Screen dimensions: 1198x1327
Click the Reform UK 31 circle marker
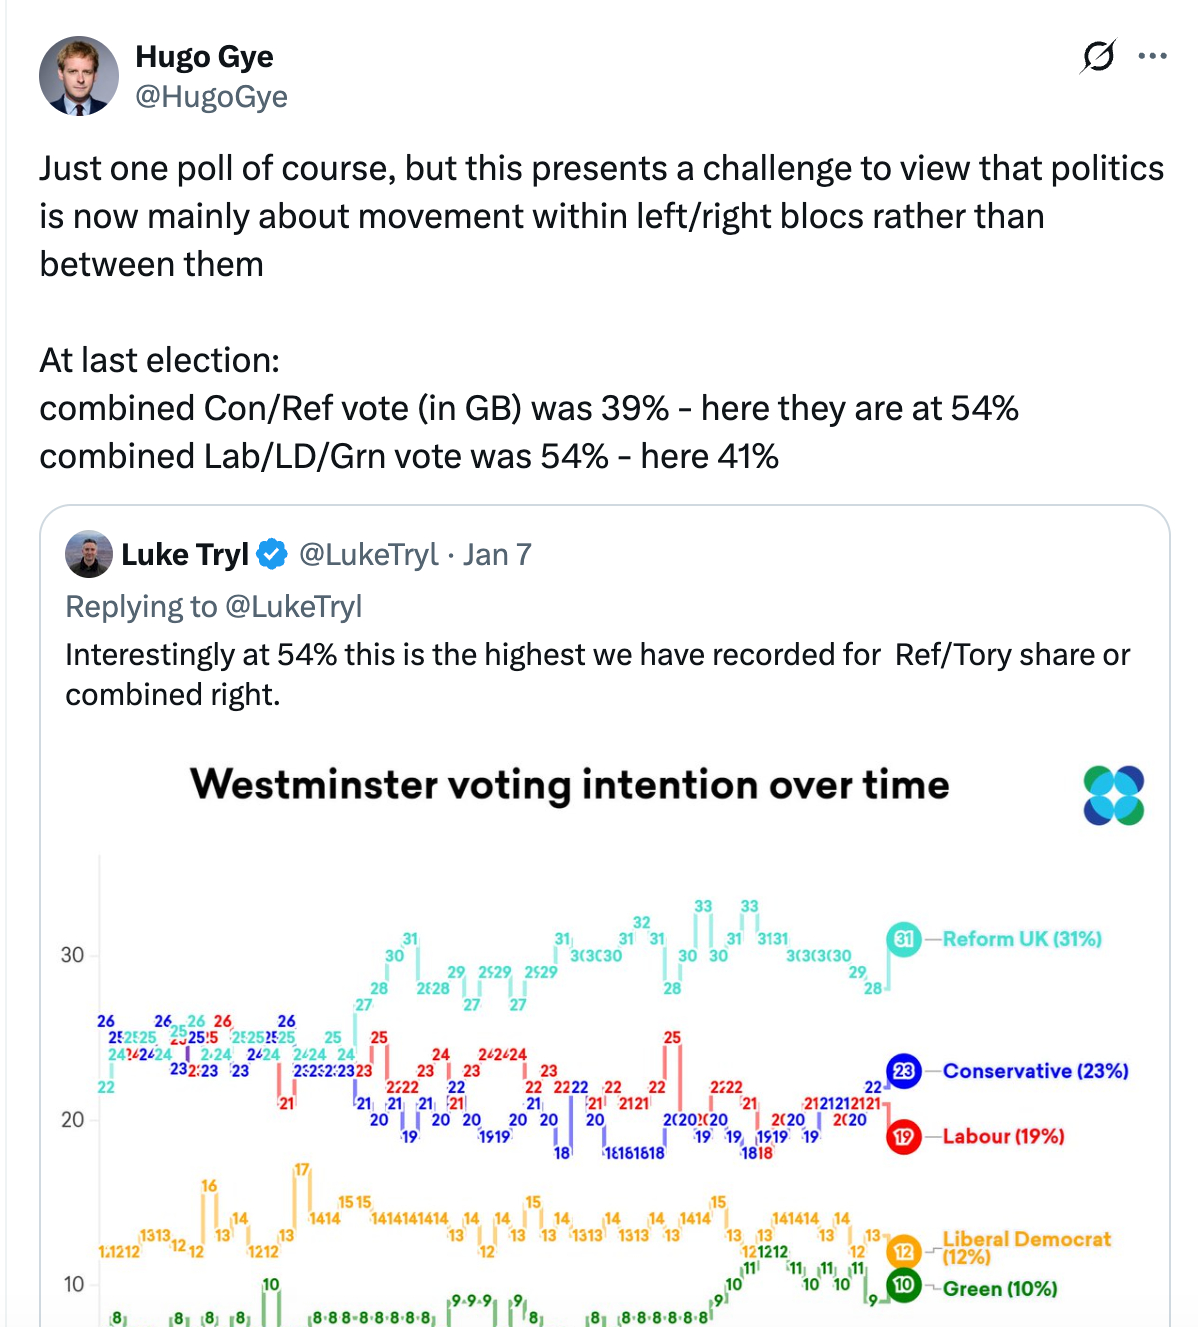[904, 939]
